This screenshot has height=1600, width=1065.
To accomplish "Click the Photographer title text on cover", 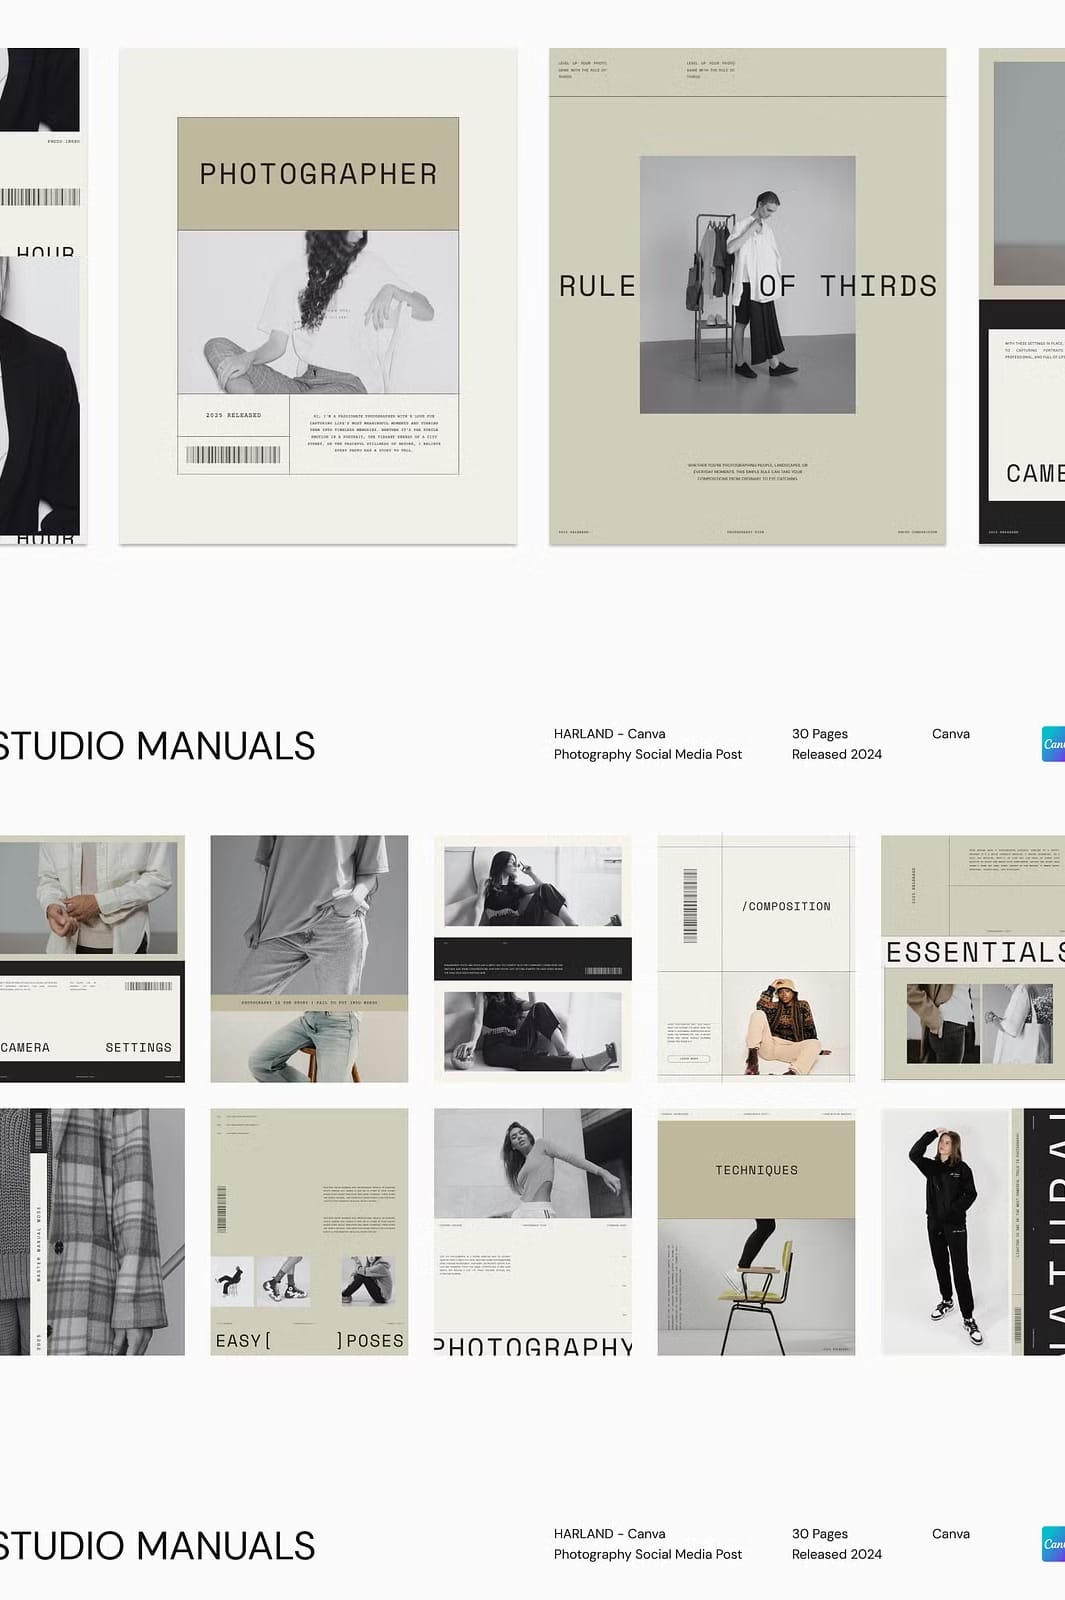I will coord(318,174).
